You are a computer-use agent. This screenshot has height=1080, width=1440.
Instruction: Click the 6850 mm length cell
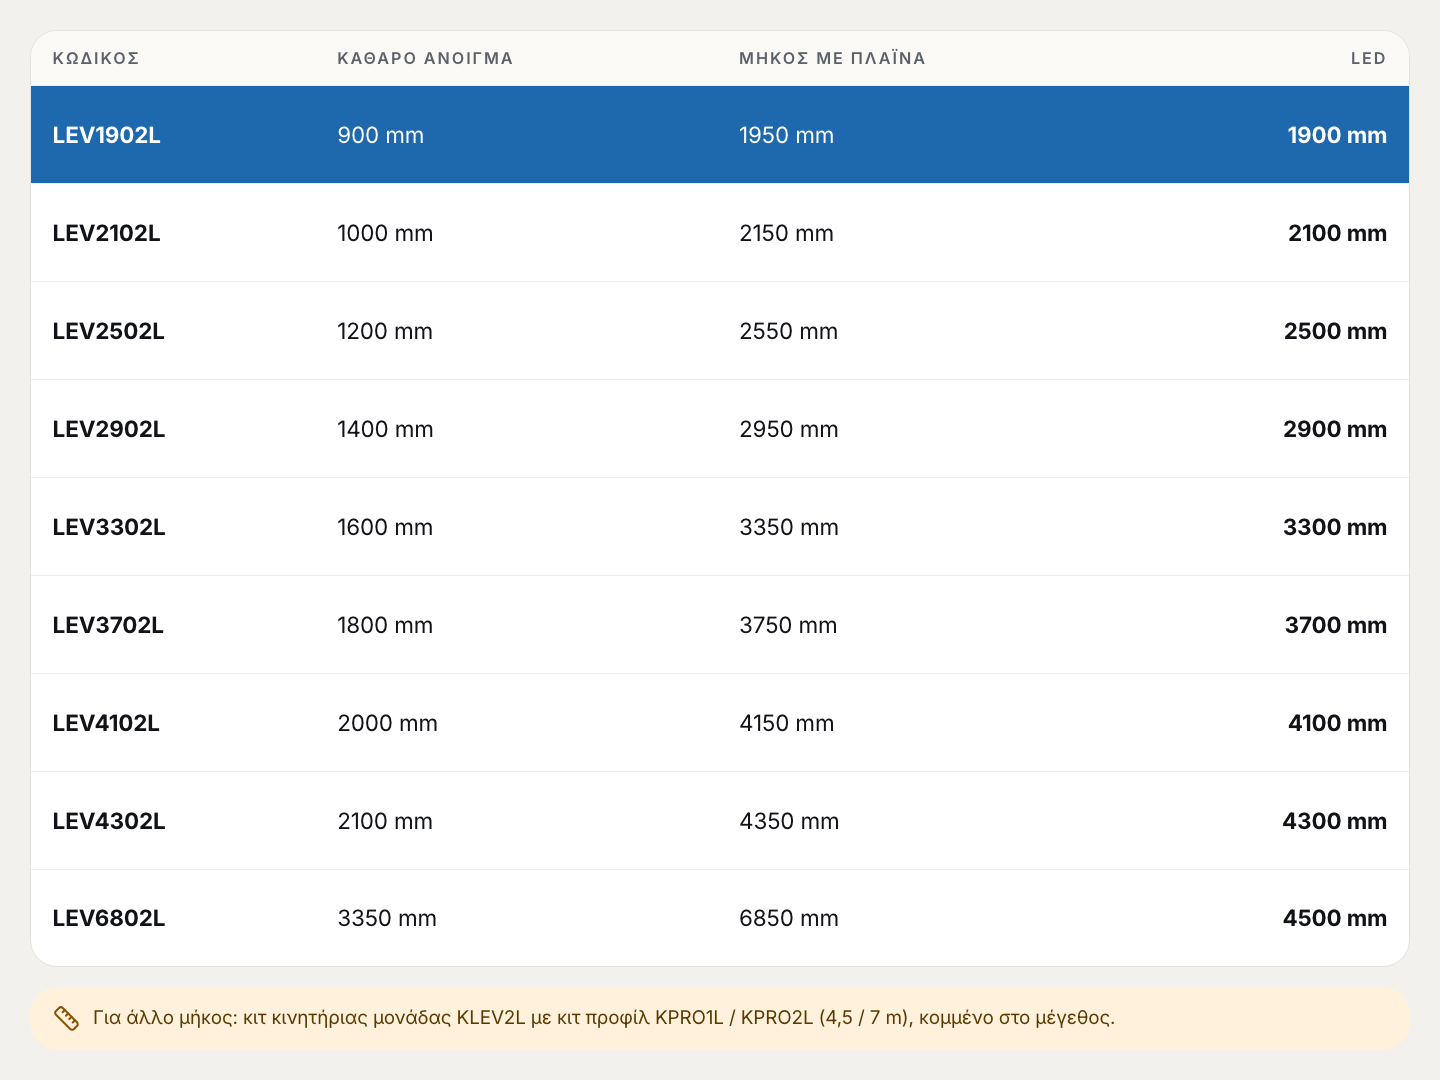click(789, 918)
